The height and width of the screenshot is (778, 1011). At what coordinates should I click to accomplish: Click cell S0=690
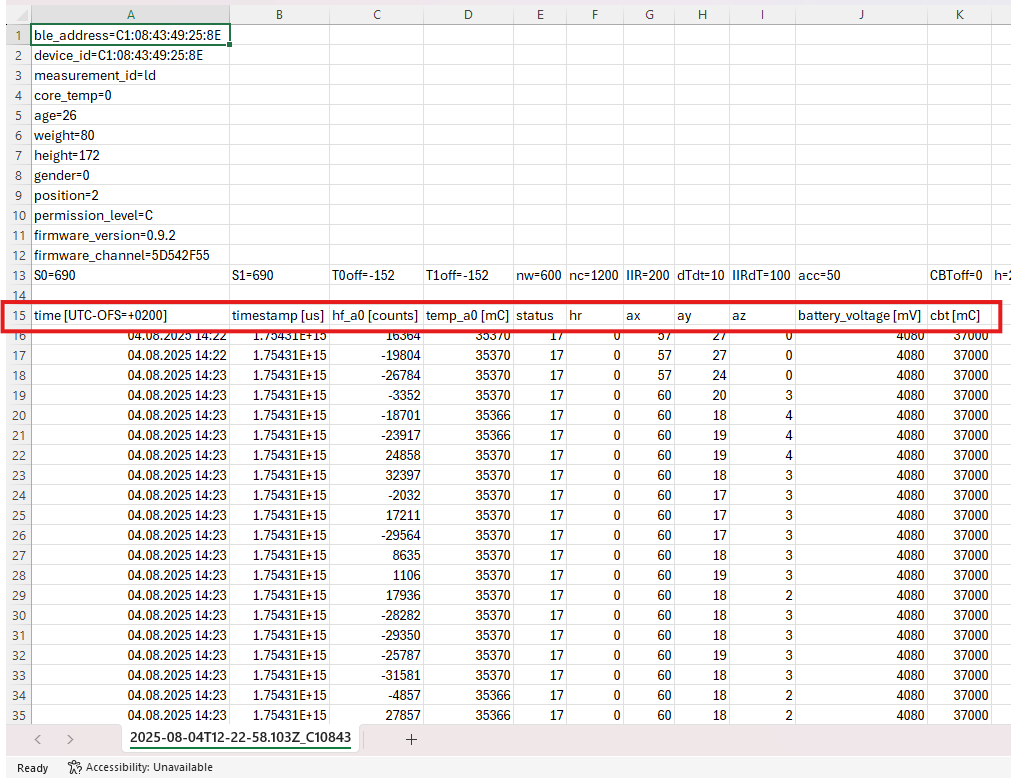[x=130, y=275]
